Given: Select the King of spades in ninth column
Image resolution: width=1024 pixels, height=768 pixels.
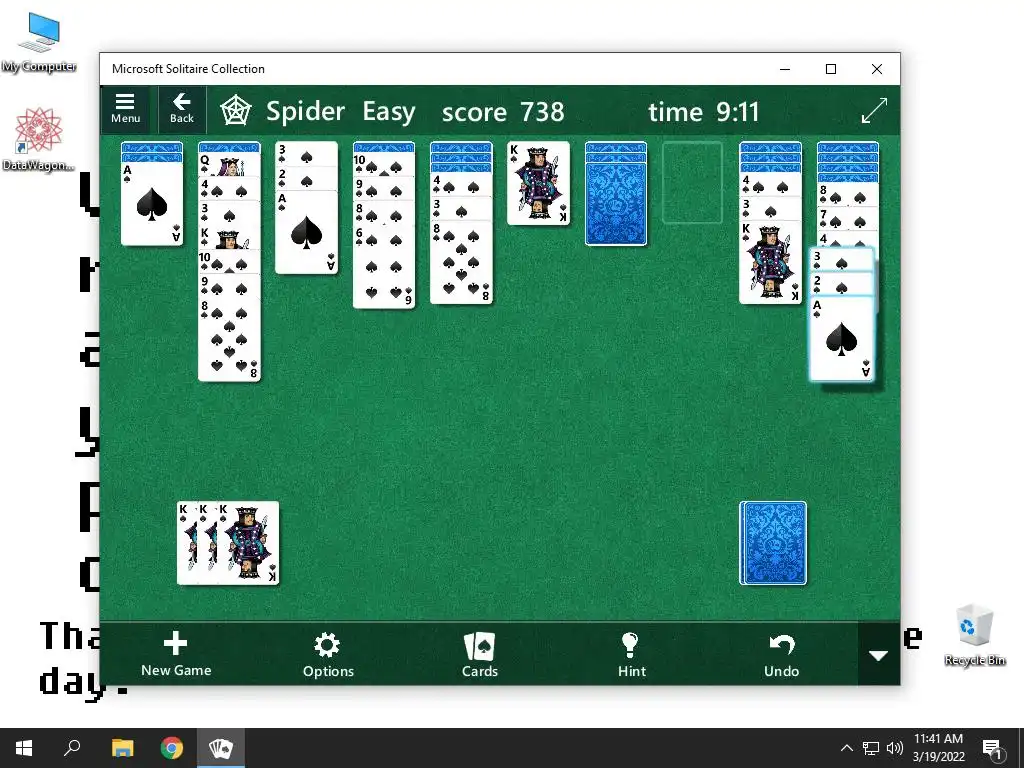Looking at the screenshot, I should point(771,263).
